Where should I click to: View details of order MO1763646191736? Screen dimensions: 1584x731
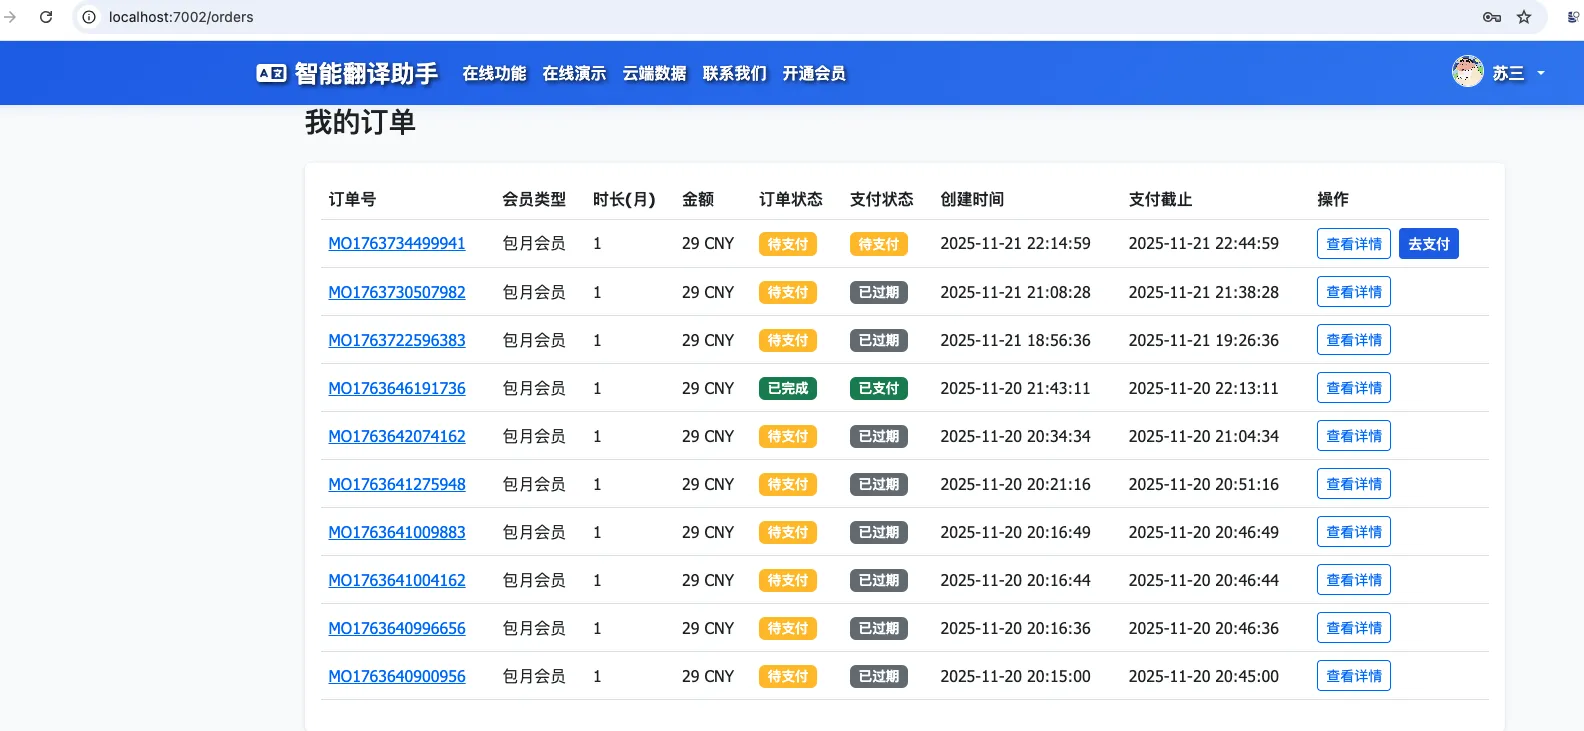point(1353,388)
